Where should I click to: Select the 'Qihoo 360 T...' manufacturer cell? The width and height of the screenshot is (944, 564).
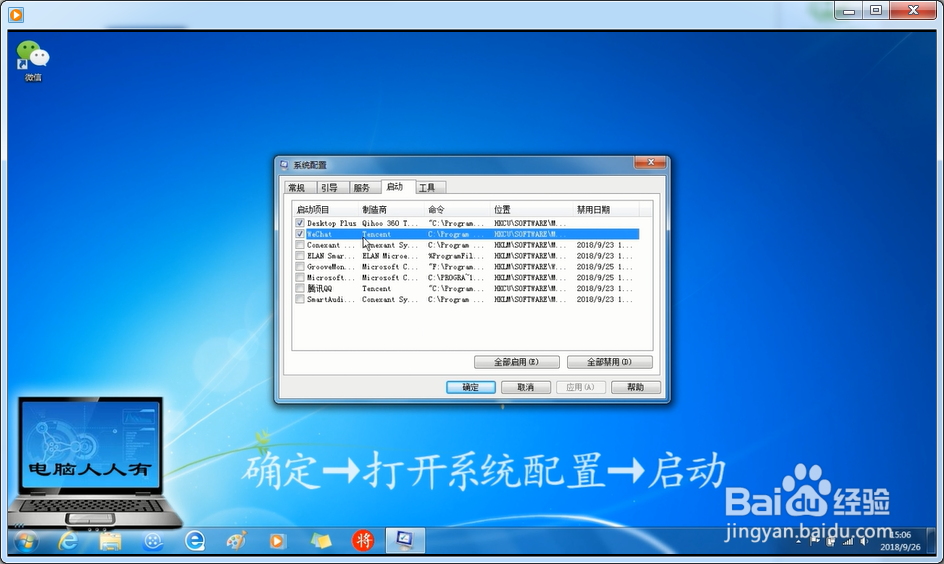click(390, 223)
